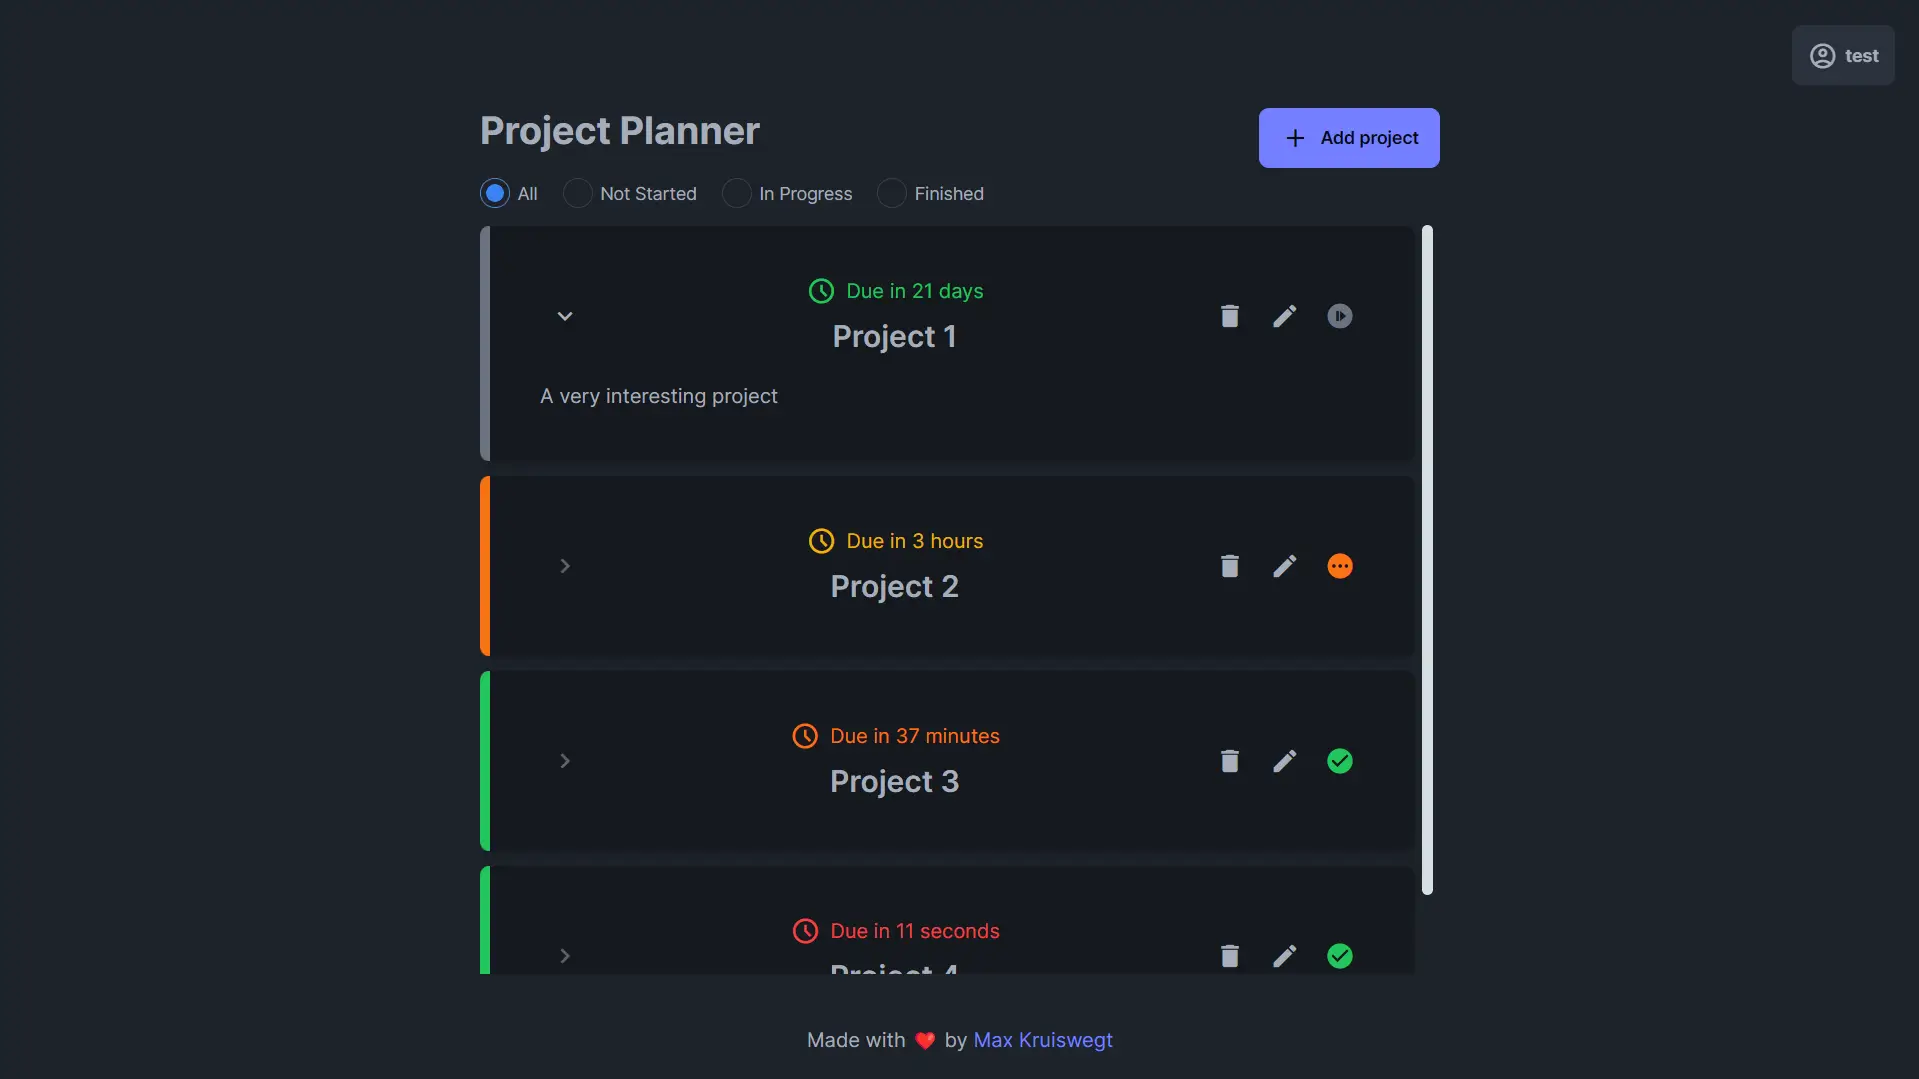Screen dimensions: 1919x1079
Task: Select the Not Started filter
Action: (x=577, y=193)
